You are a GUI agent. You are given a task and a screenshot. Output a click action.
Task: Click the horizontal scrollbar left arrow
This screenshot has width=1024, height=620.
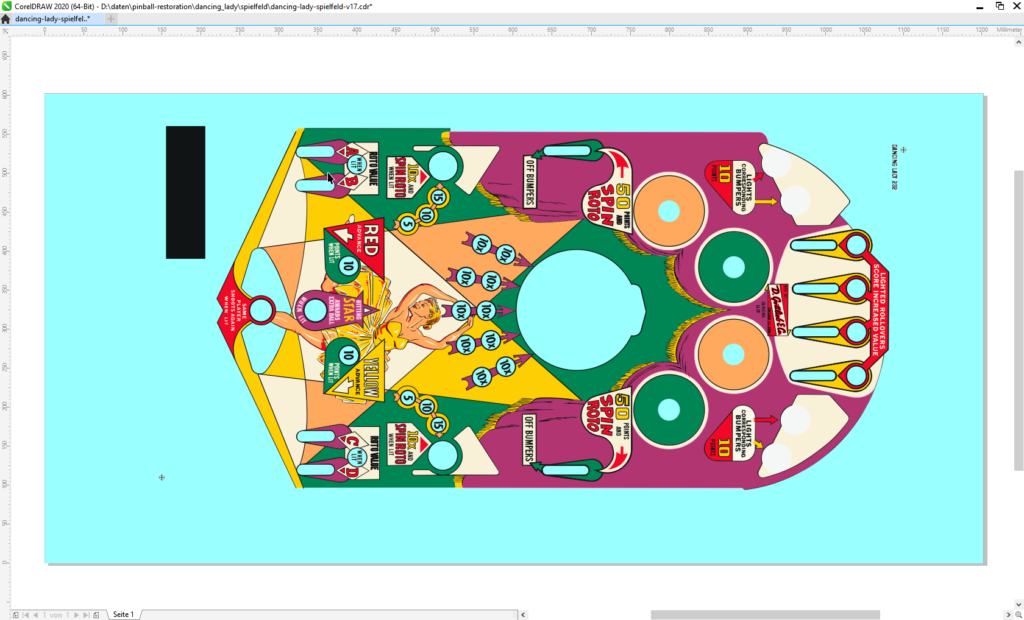(522, 615)
